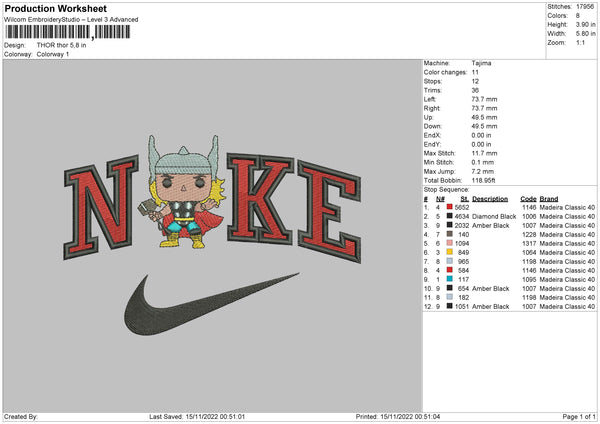Click the St. column header
The width and height of the screenshot is (600, 424).
point(465,199)
